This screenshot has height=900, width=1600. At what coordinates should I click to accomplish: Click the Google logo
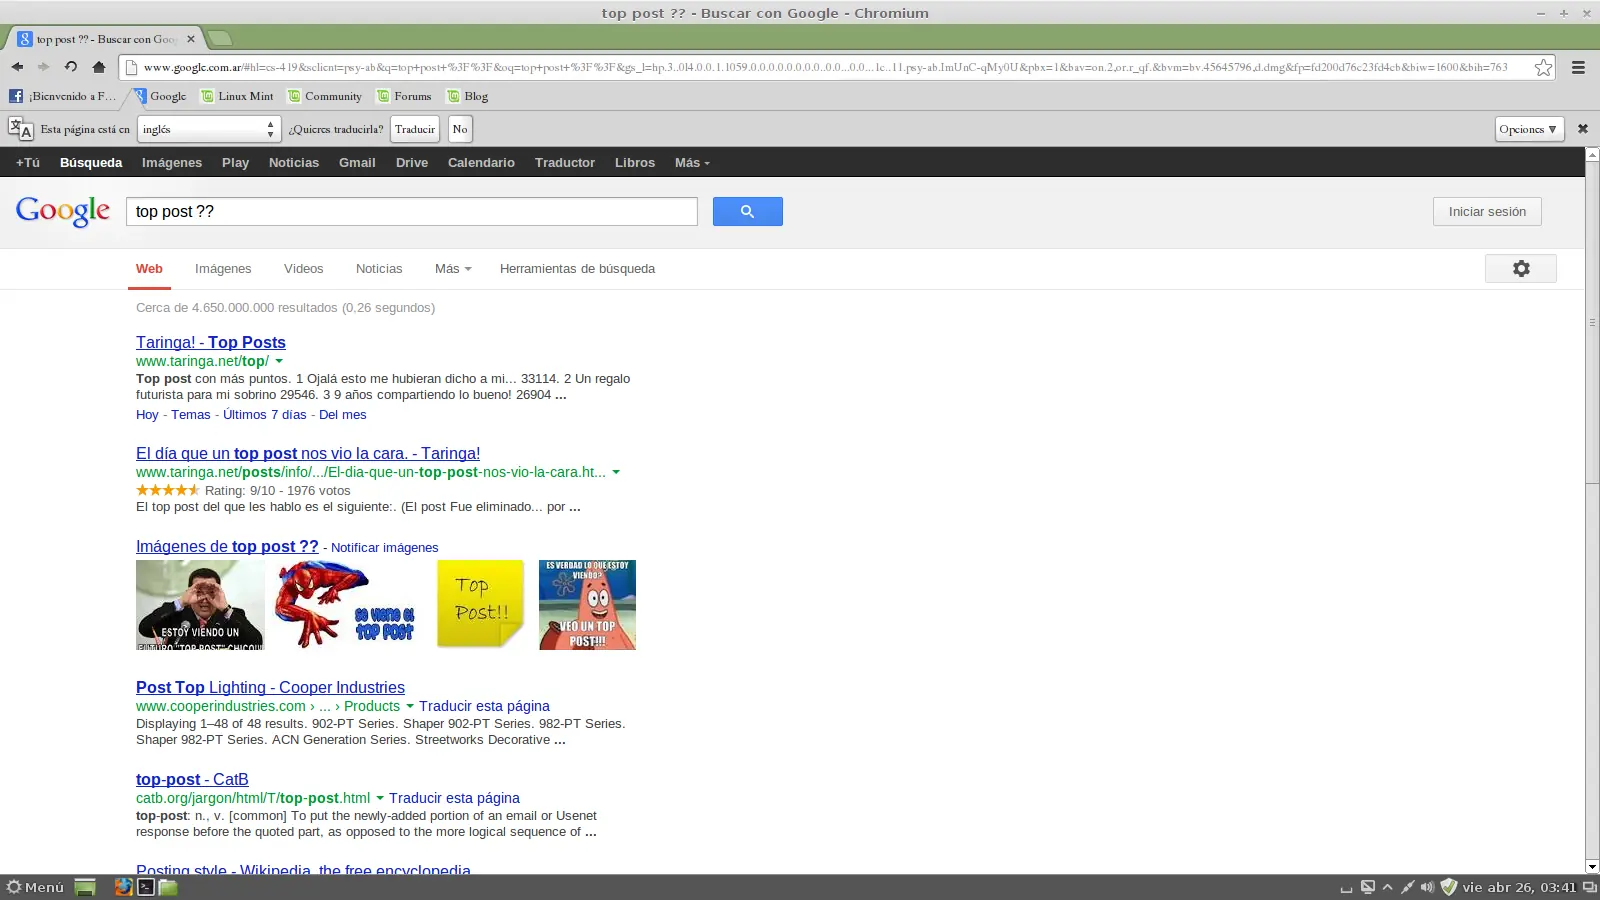(x=63, y=211)
